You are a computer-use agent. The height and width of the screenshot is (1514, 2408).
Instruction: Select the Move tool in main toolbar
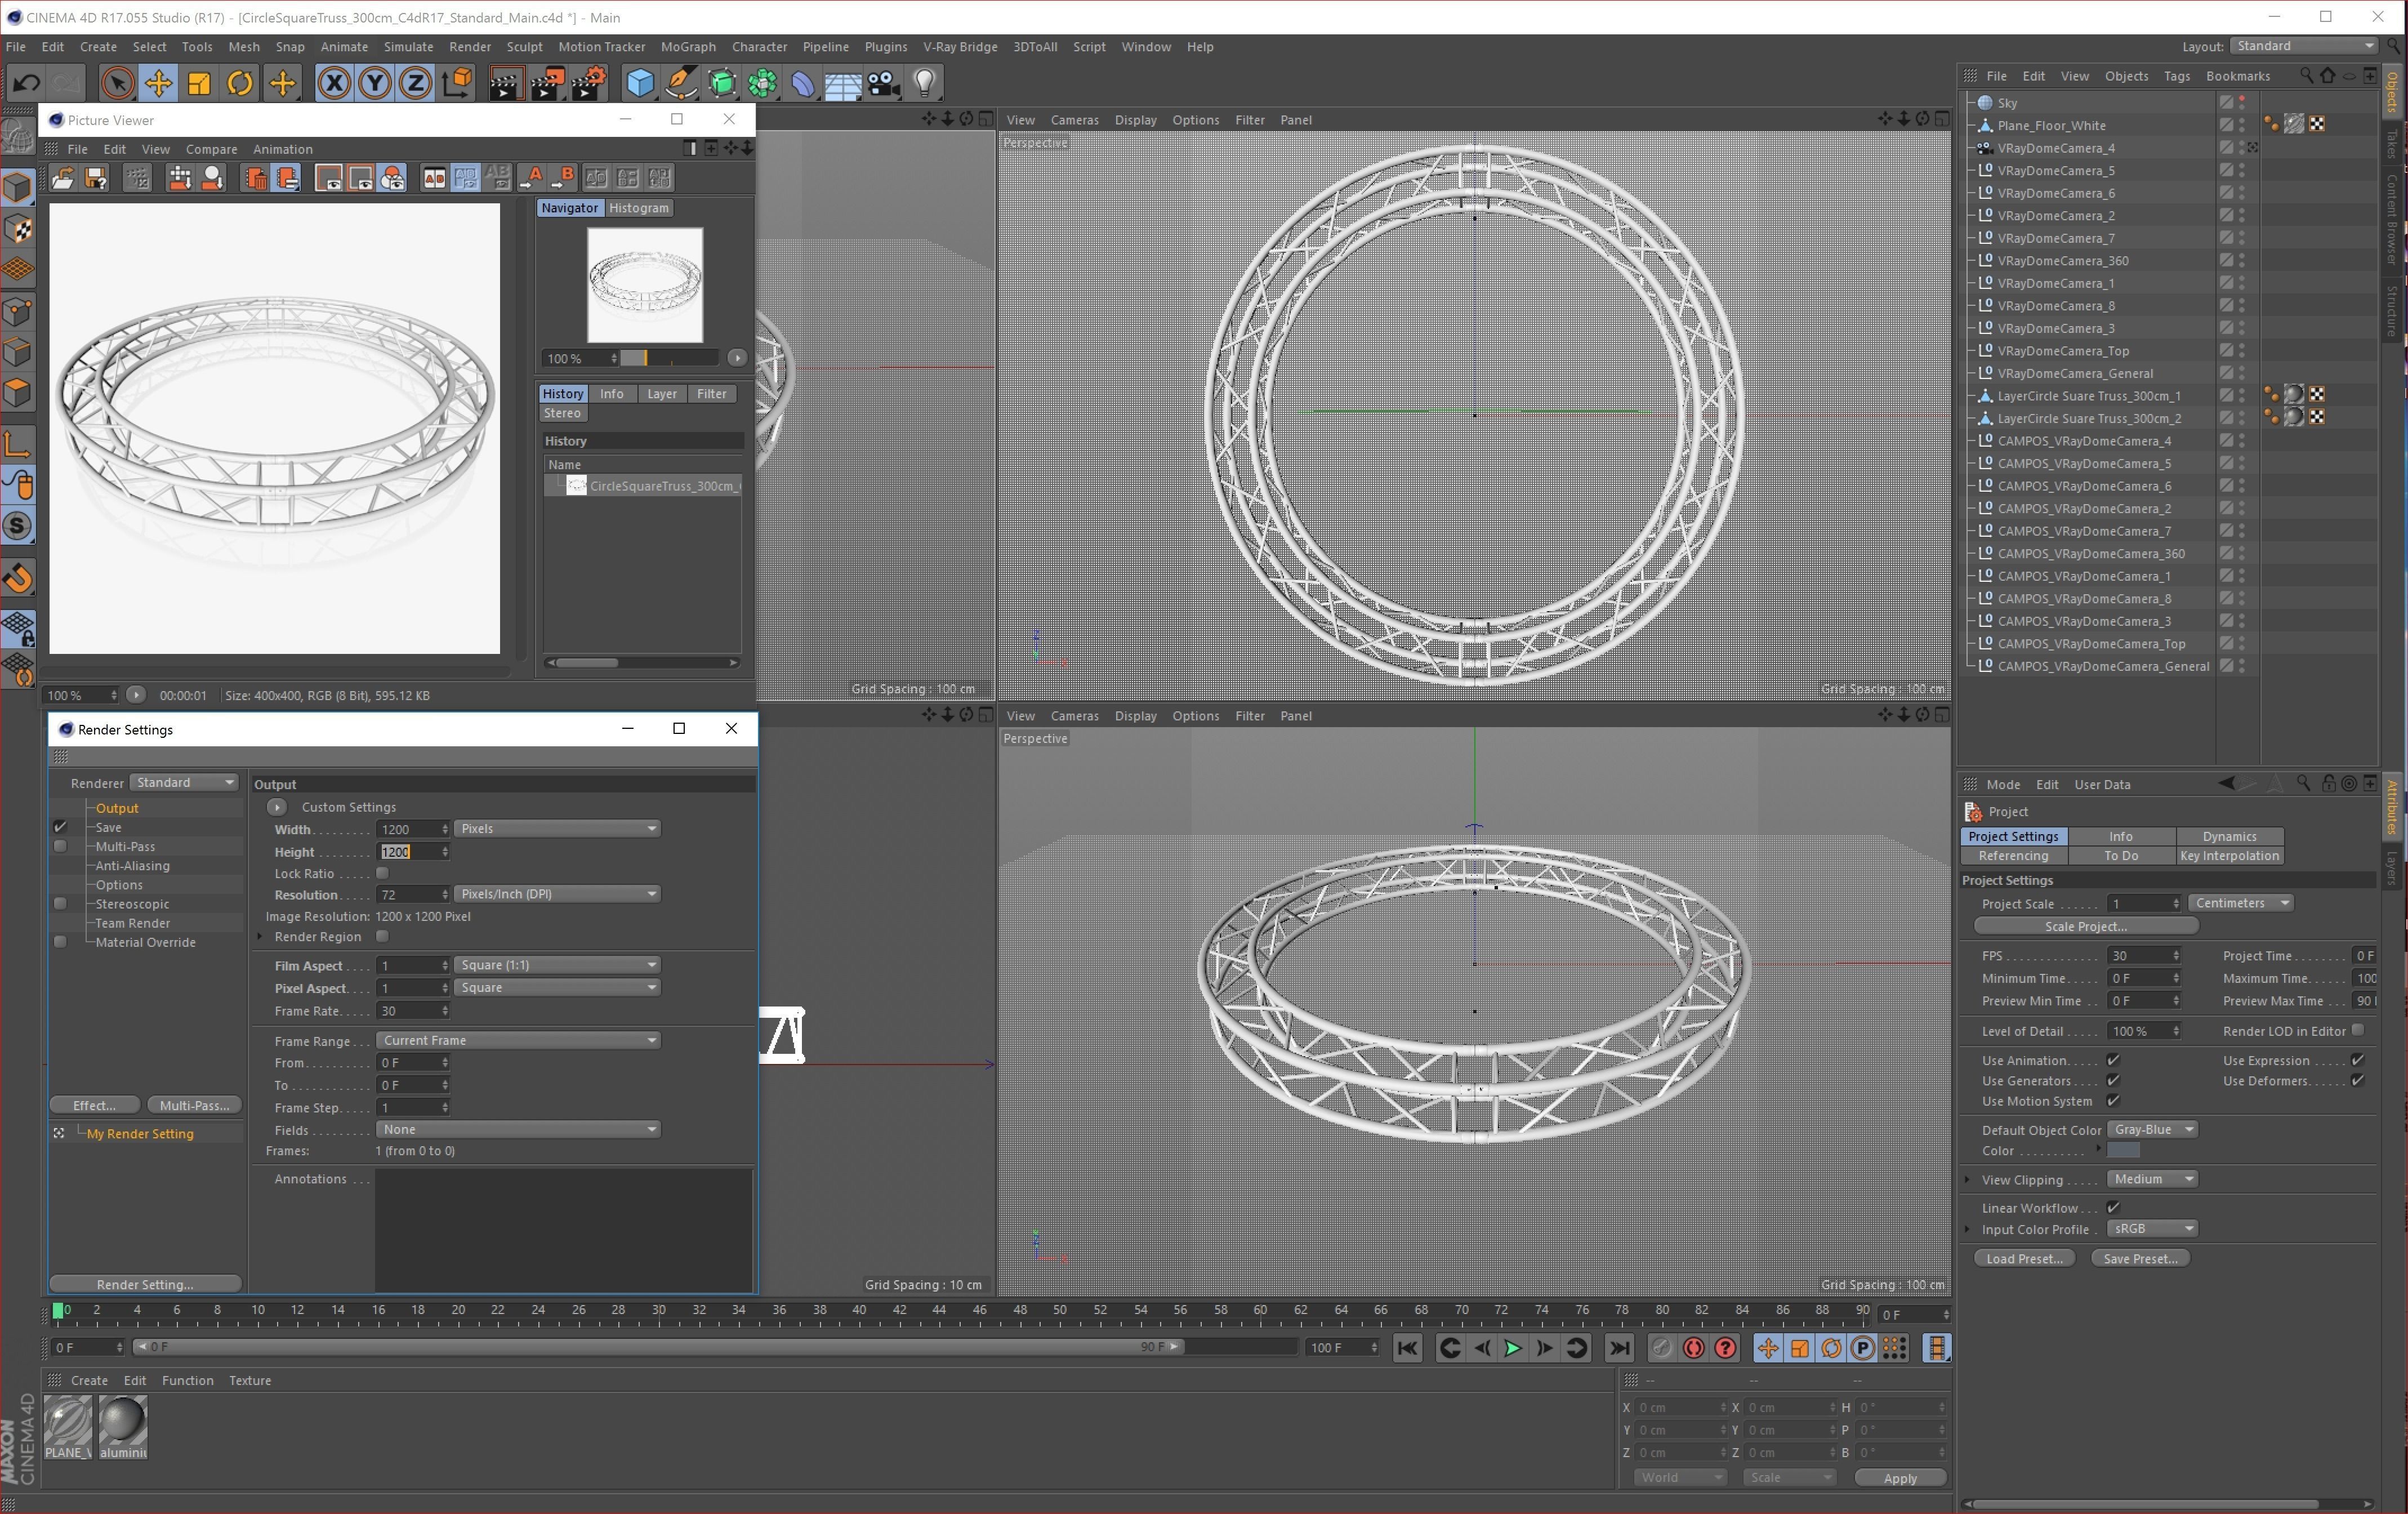click(x=158, y=83)
